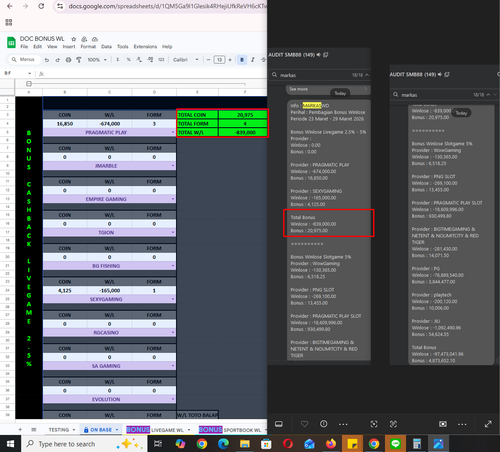
Task: Open the Google Sheets home logo
Action: point(11,43)
